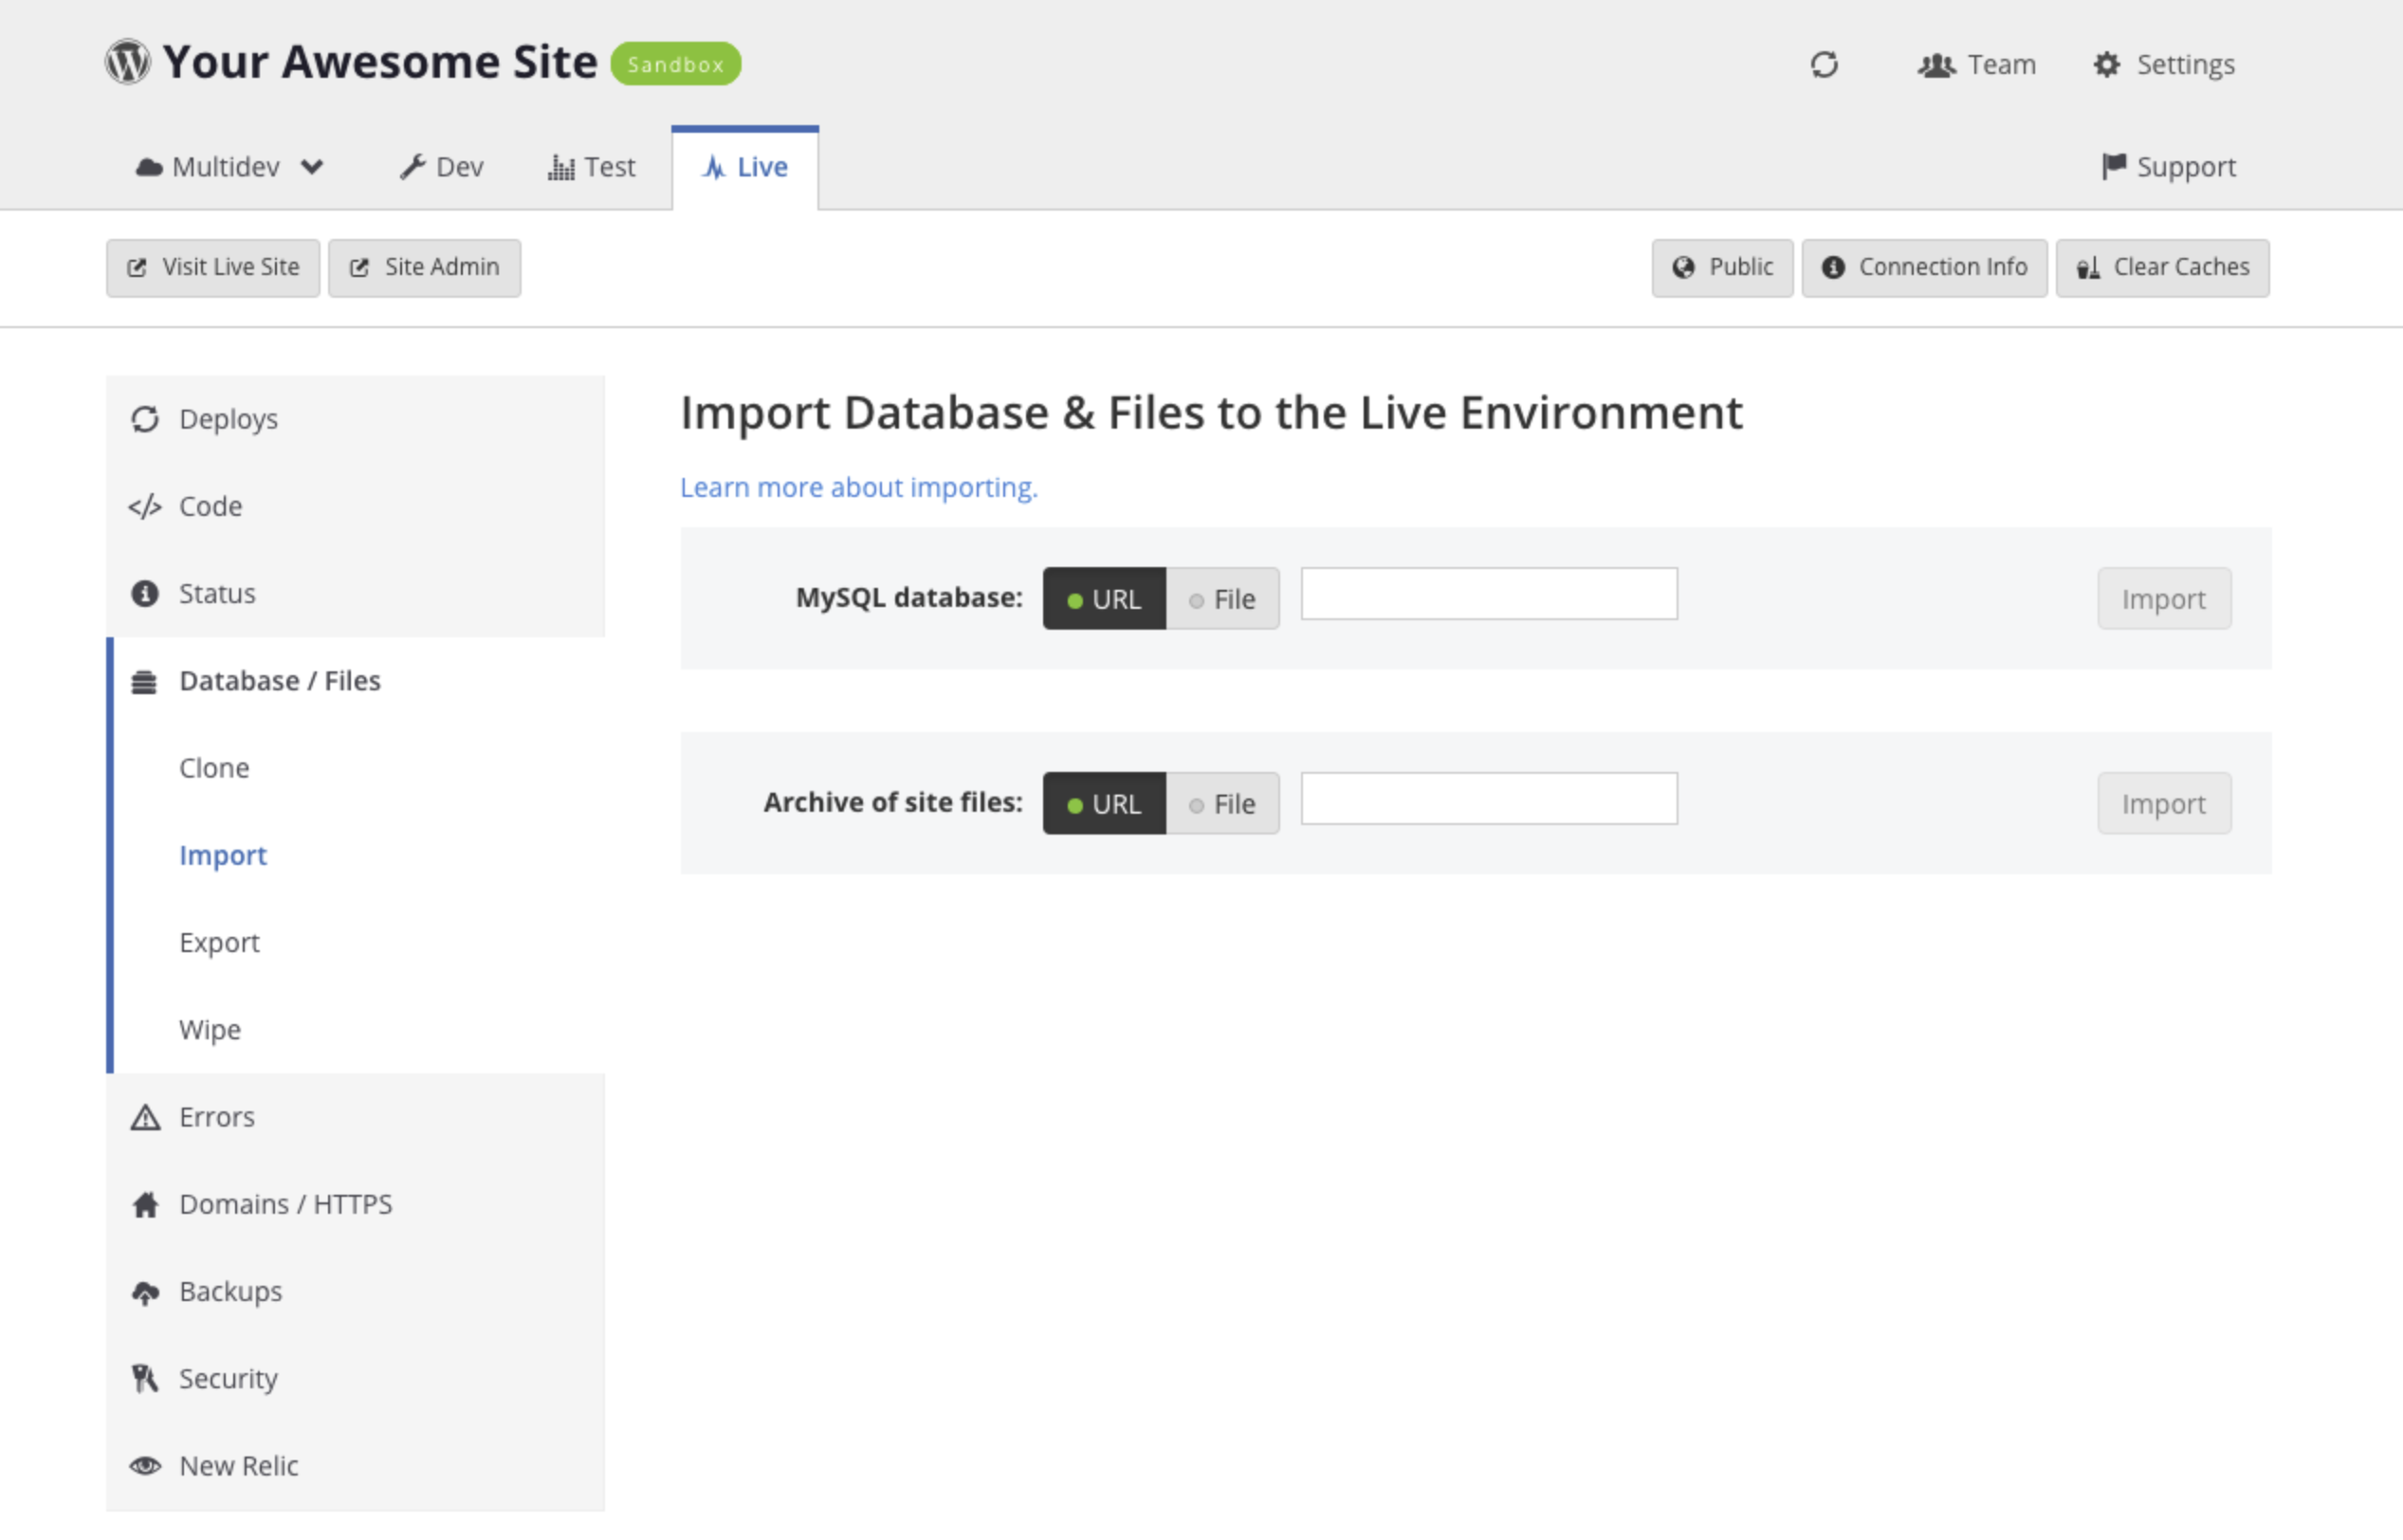Click the Errors warning triangle icon

(145, 1117)
